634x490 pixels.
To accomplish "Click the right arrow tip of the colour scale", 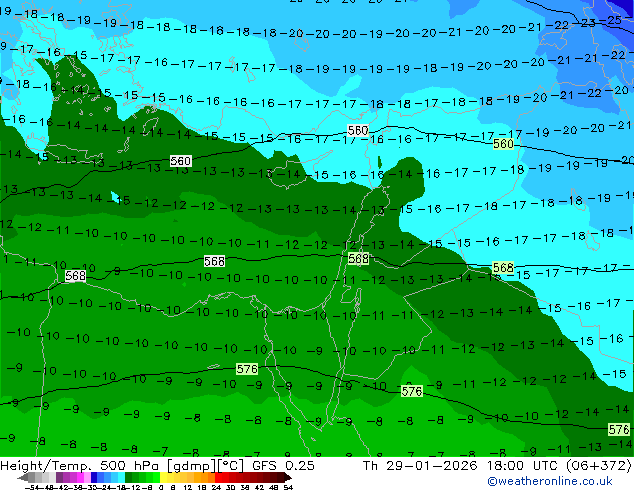I will [290, 478].
